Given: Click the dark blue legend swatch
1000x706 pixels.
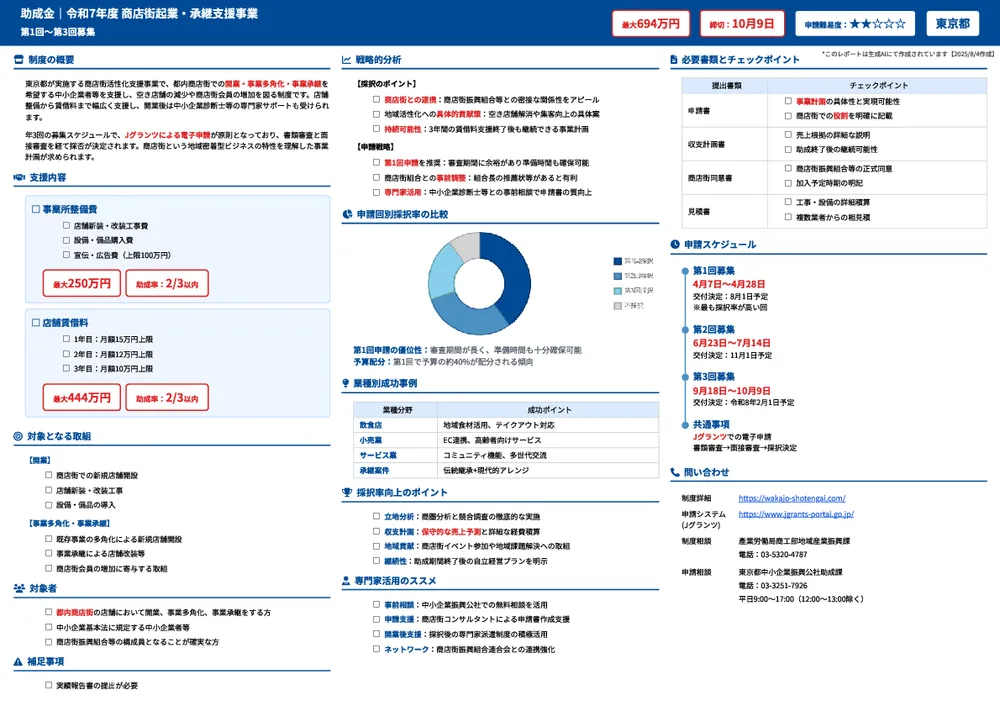Looking at the screenshot, I should [x=617, y=261].
